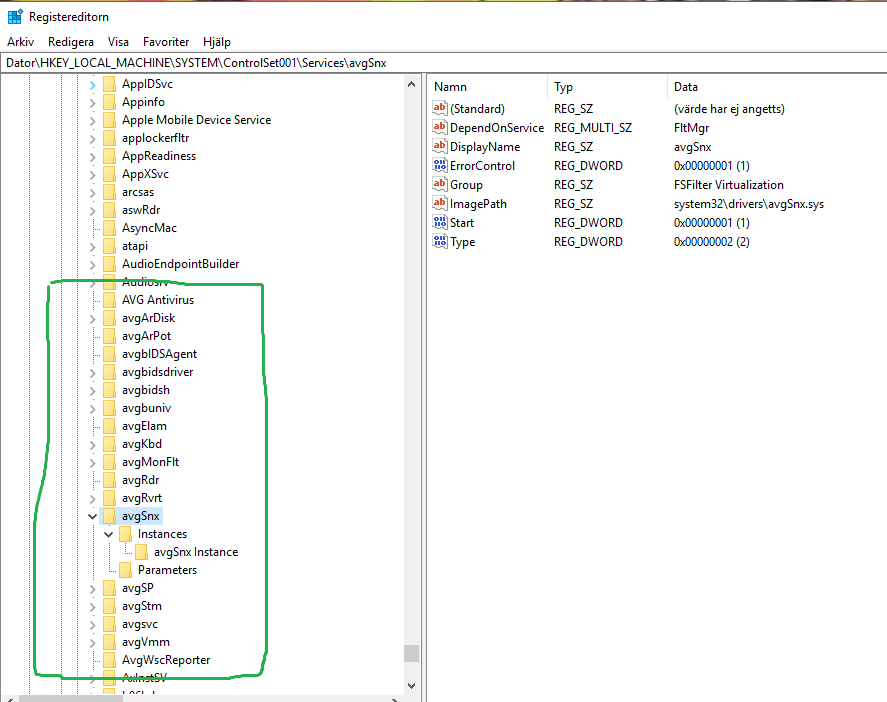Expand the AppIDSvc key
This screenshot has width=887, height=702.
point(92,85)
